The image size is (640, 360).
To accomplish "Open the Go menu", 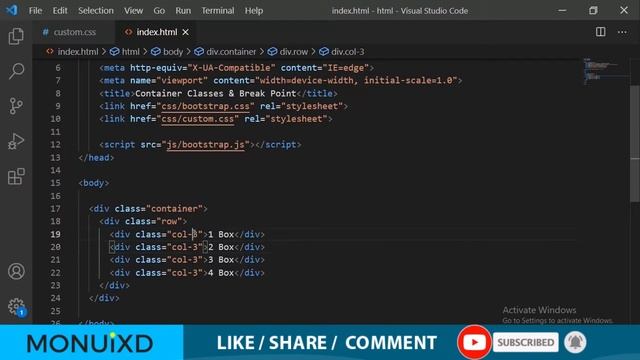I will coord(159,11).
